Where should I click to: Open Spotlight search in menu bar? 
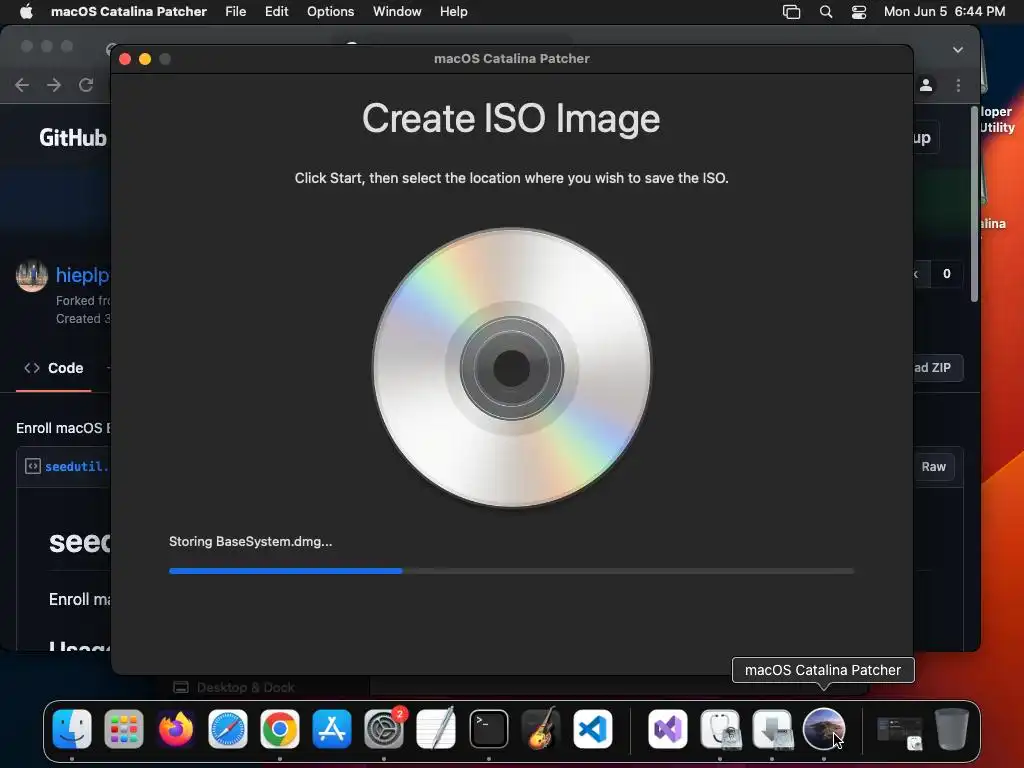pos(826,12)
